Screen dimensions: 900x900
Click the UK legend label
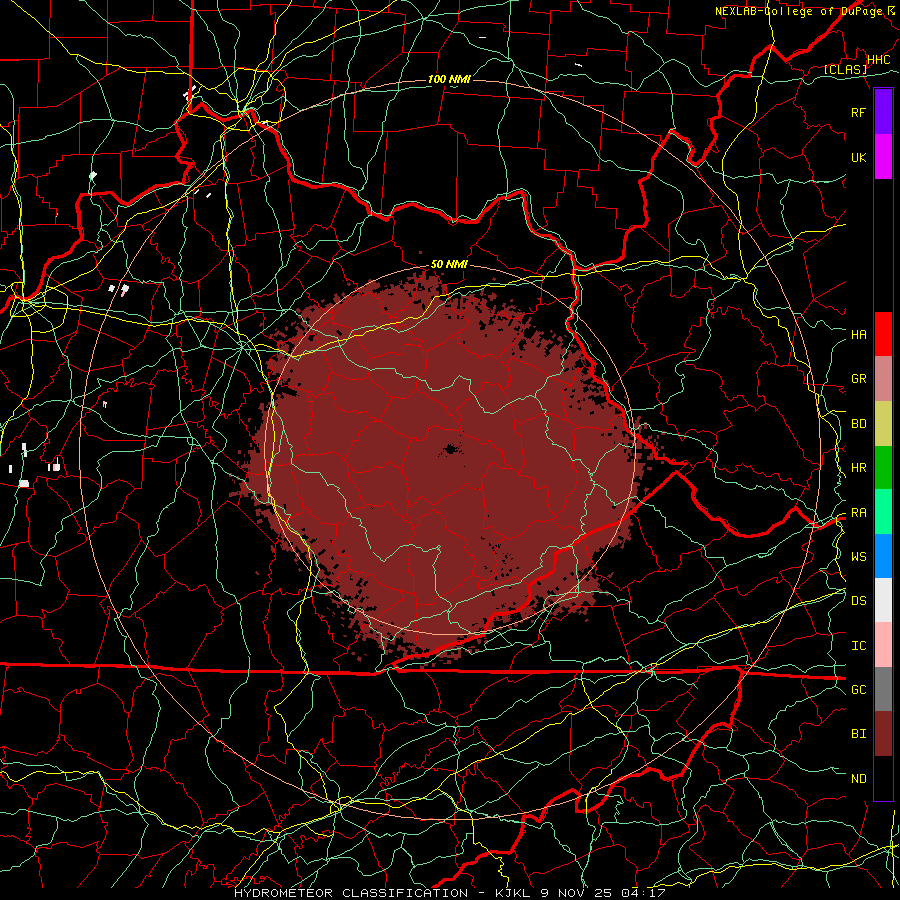click(859, 157)
